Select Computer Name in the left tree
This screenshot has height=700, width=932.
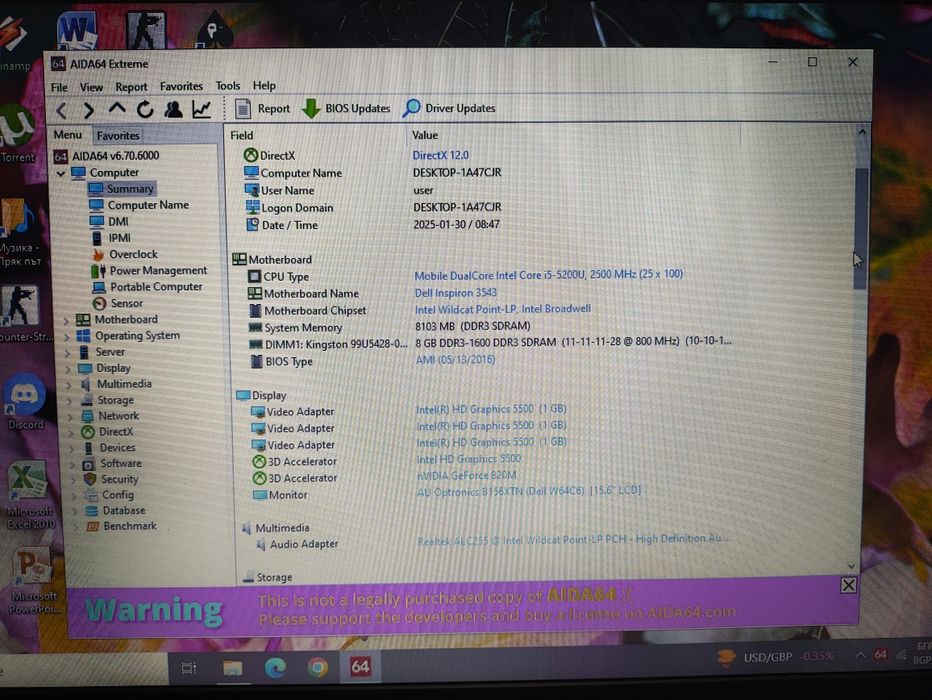[x=140, y=205]
